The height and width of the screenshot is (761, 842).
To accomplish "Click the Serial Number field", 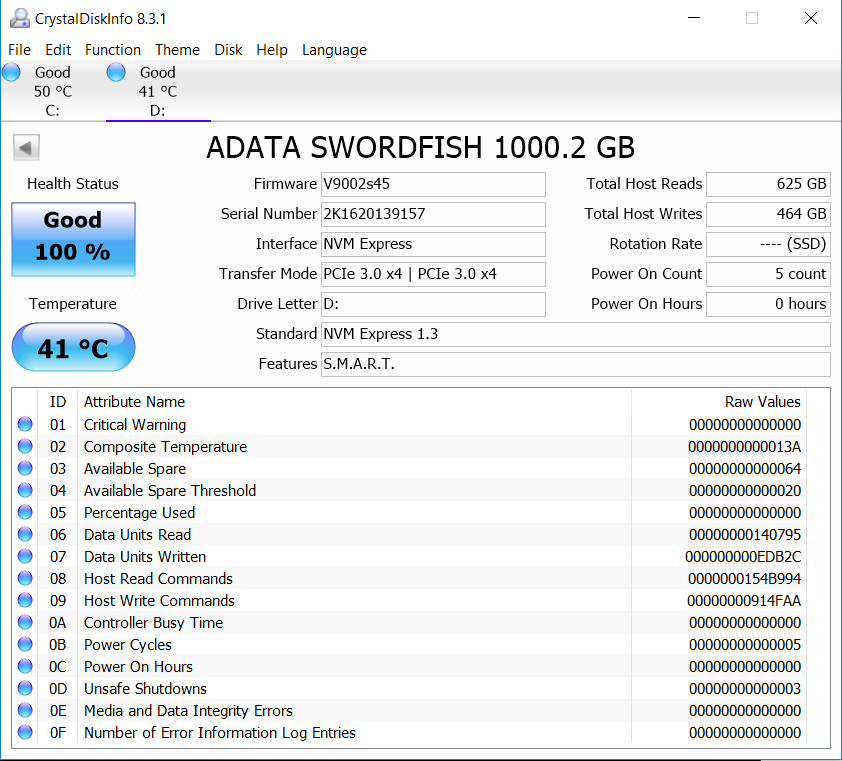I will click(432, 214).
